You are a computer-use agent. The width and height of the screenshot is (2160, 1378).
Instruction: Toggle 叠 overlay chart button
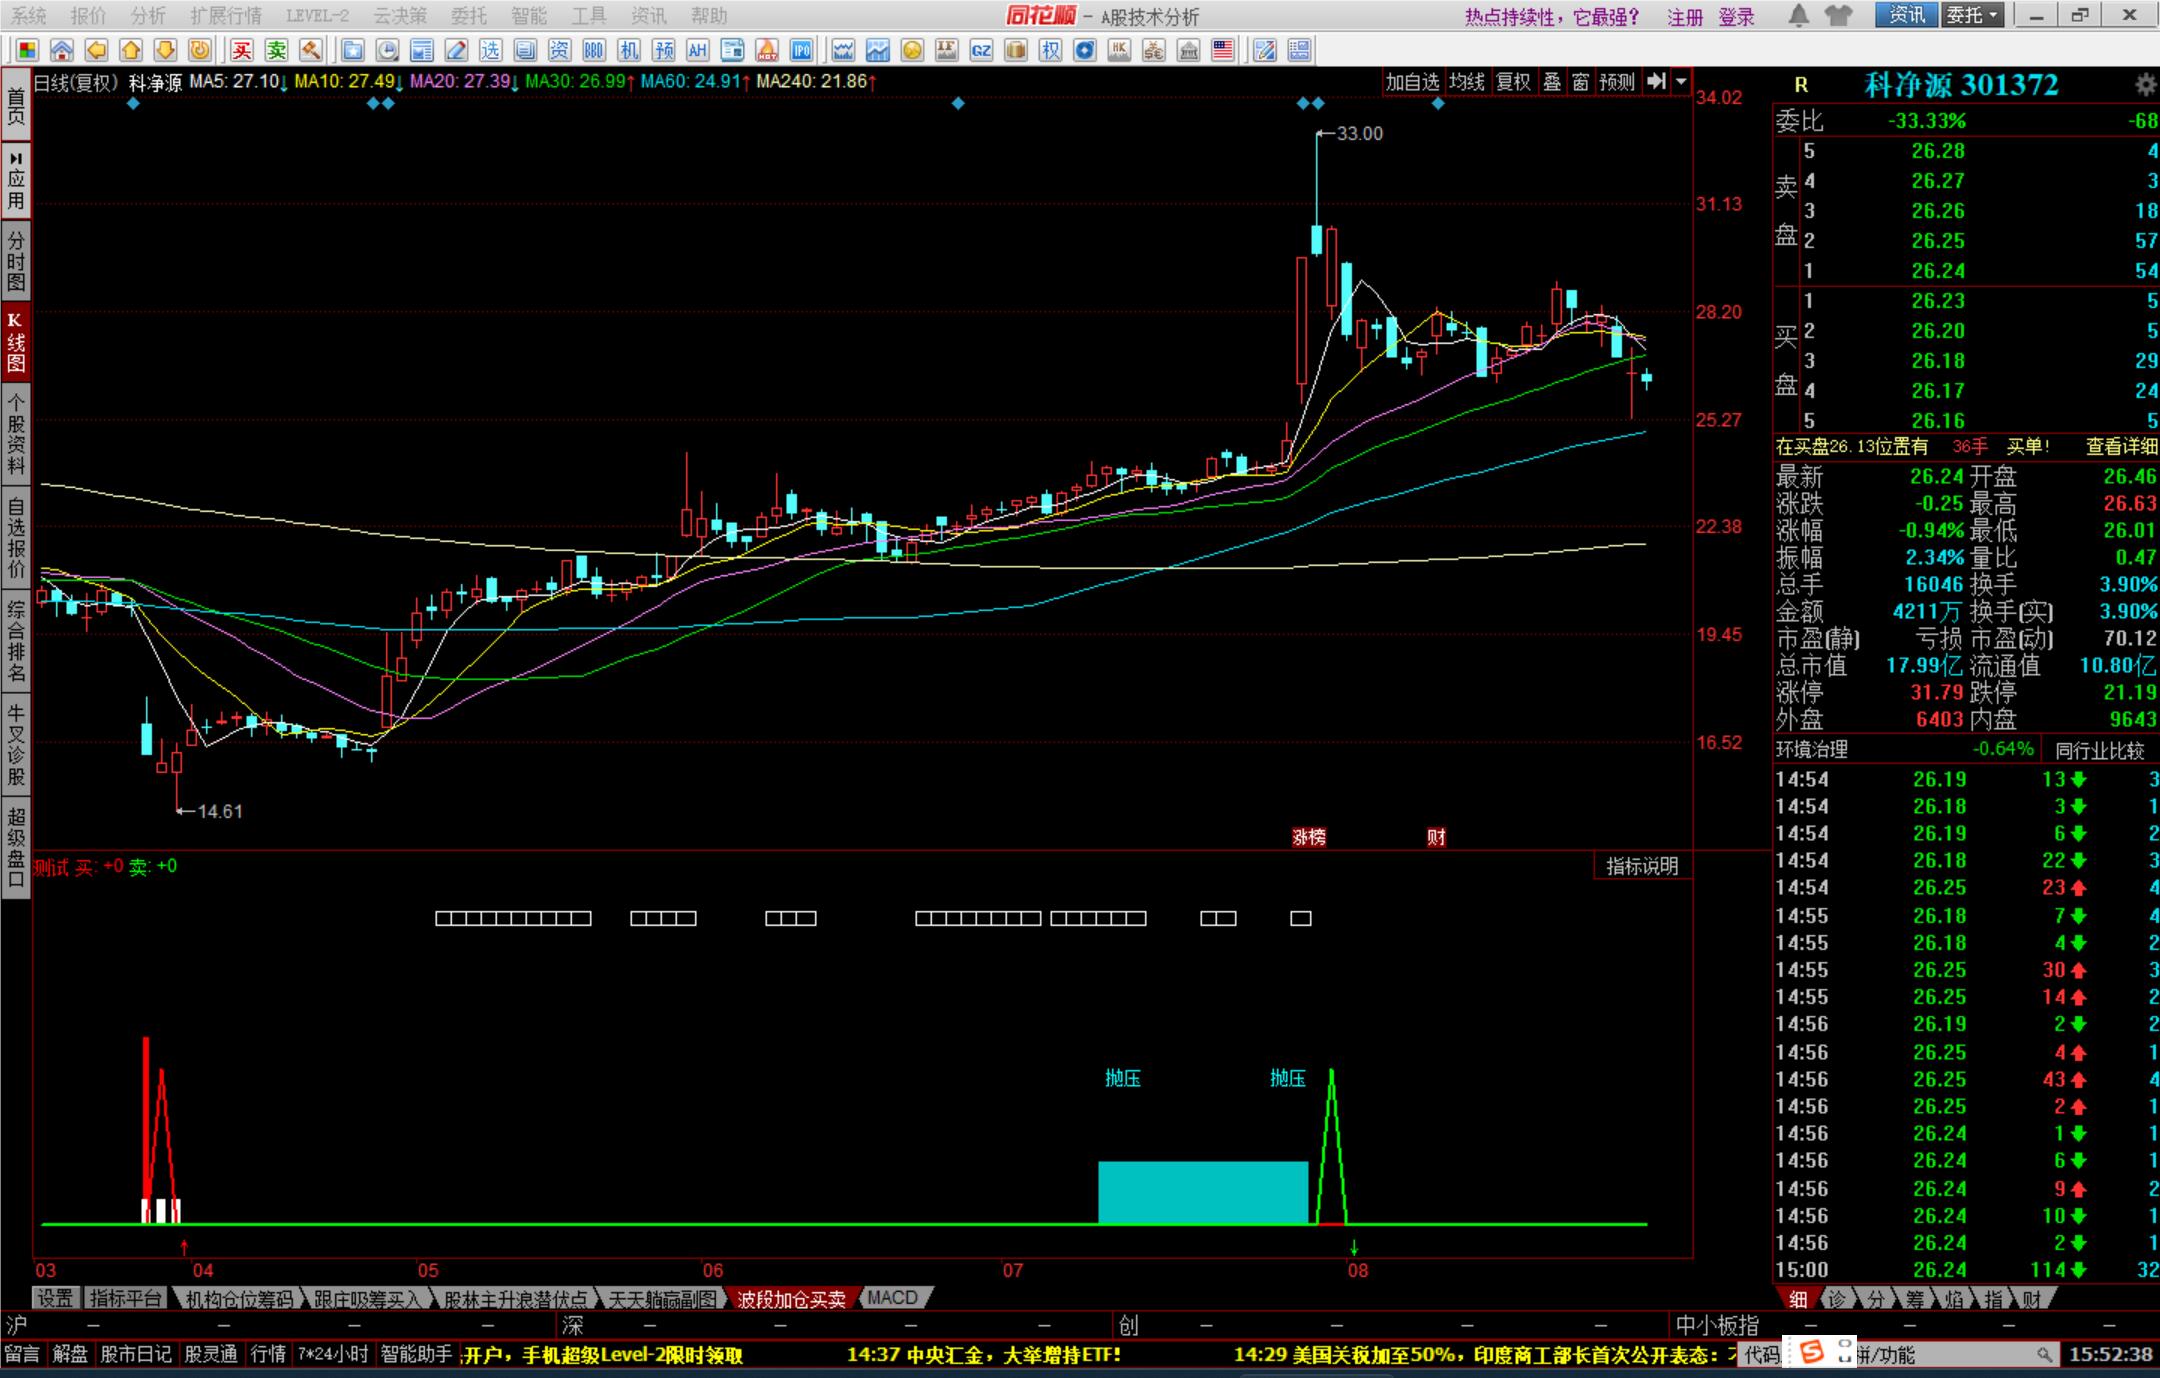[1552, 82]
